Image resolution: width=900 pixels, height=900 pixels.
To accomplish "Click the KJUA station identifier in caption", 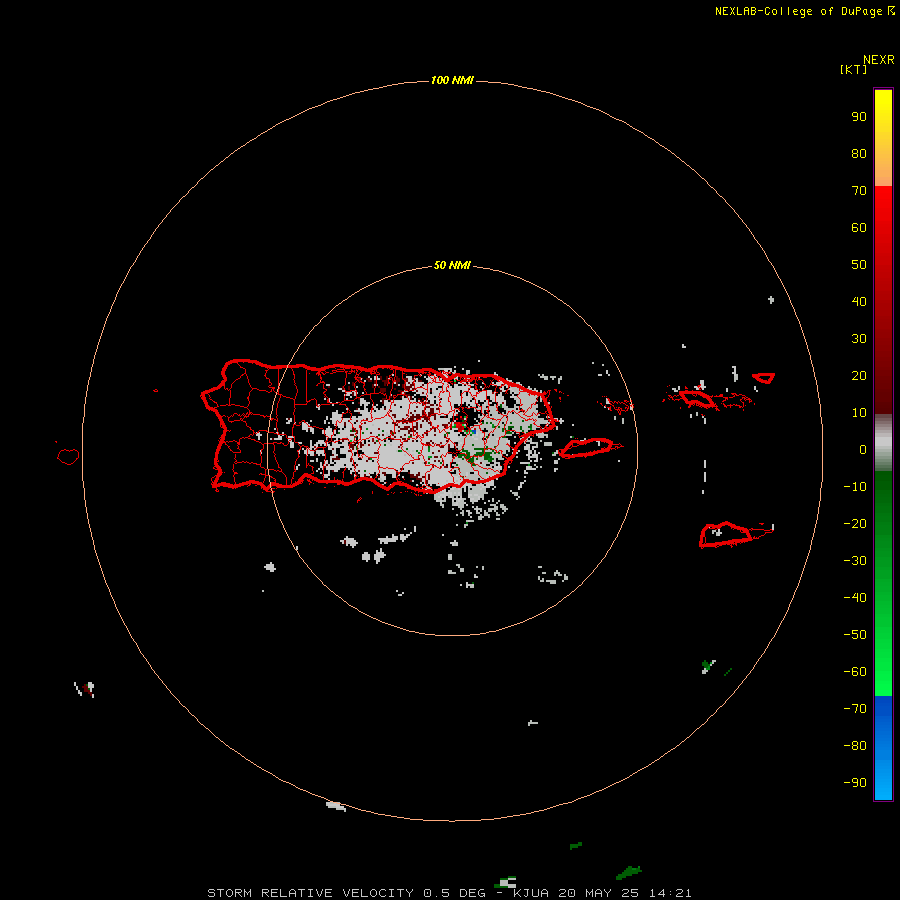I will tap(531, 893).
